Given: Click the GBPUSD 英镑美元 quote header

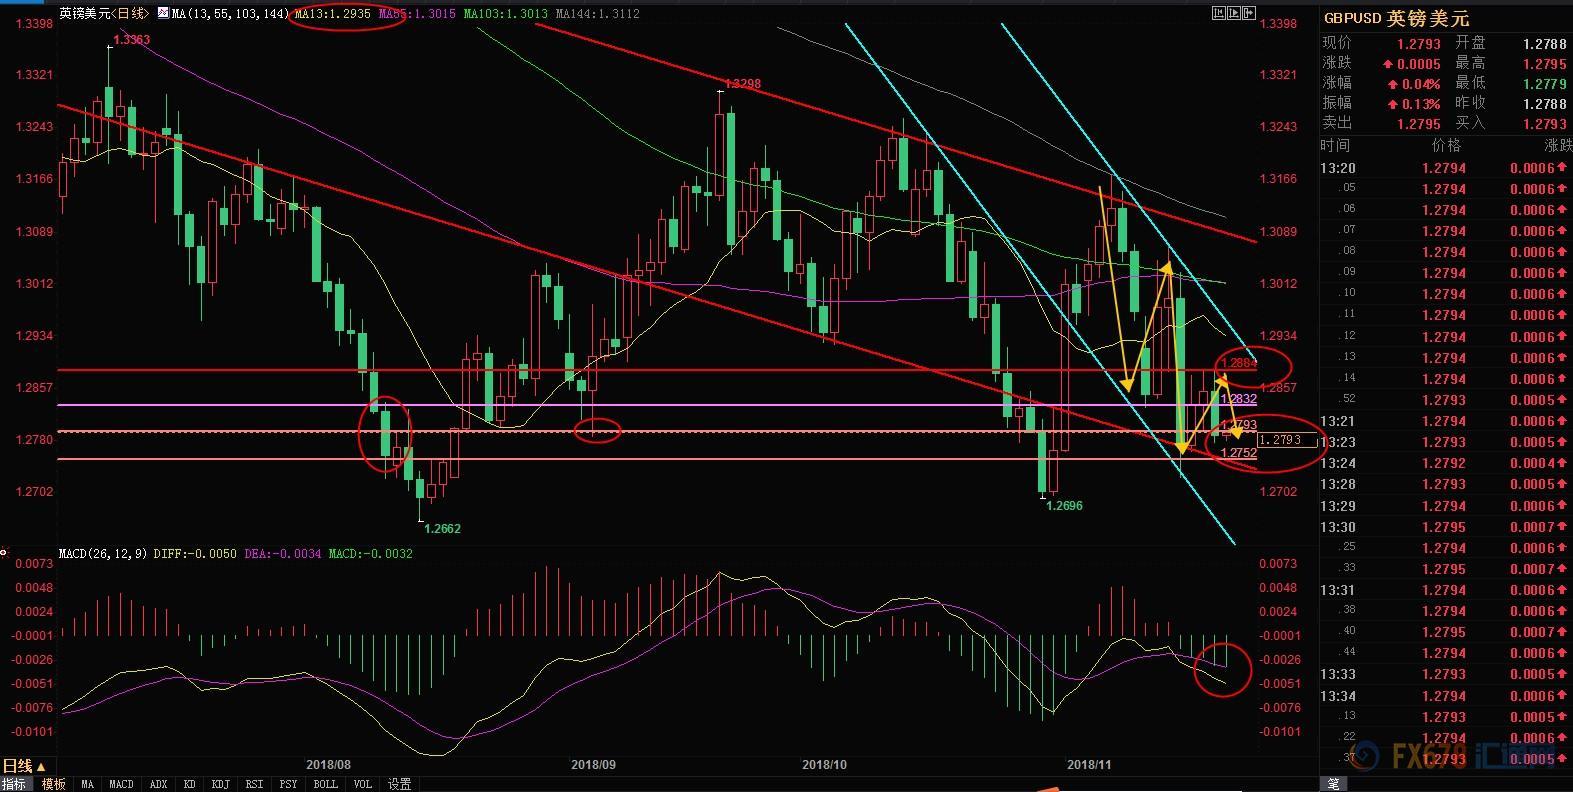Looking at the screenshot, I should (1397, 18).
